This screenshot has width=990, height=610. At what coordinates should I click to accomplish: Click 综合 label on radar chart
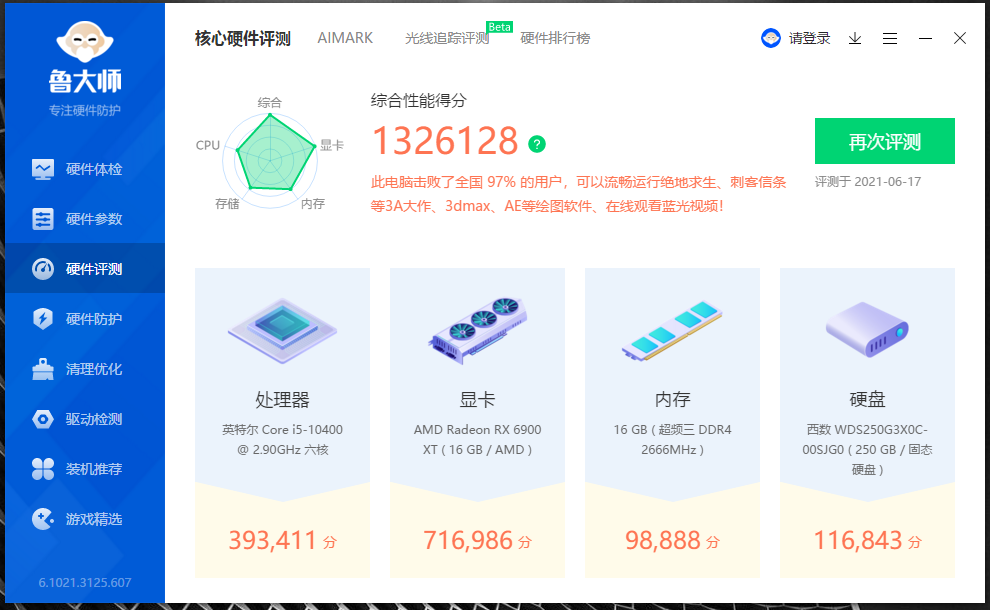tap(270, 102)
